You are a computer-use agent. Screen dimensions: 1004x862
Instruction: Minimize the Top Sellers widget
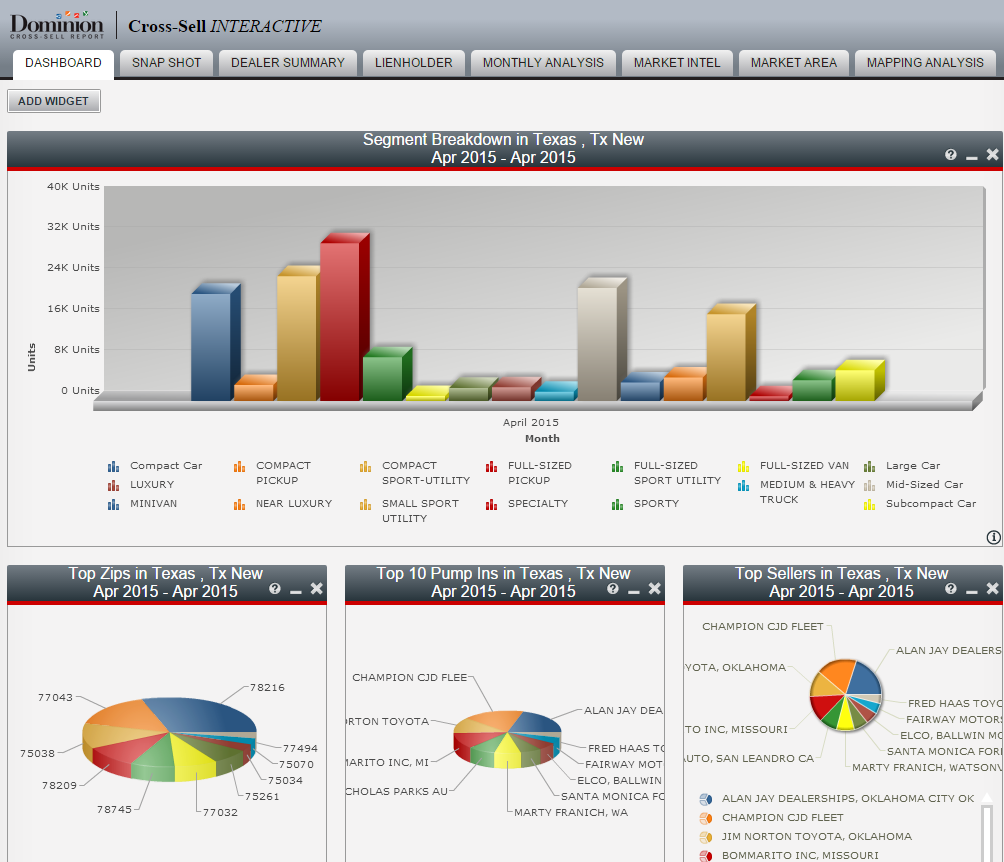(971, 590)
